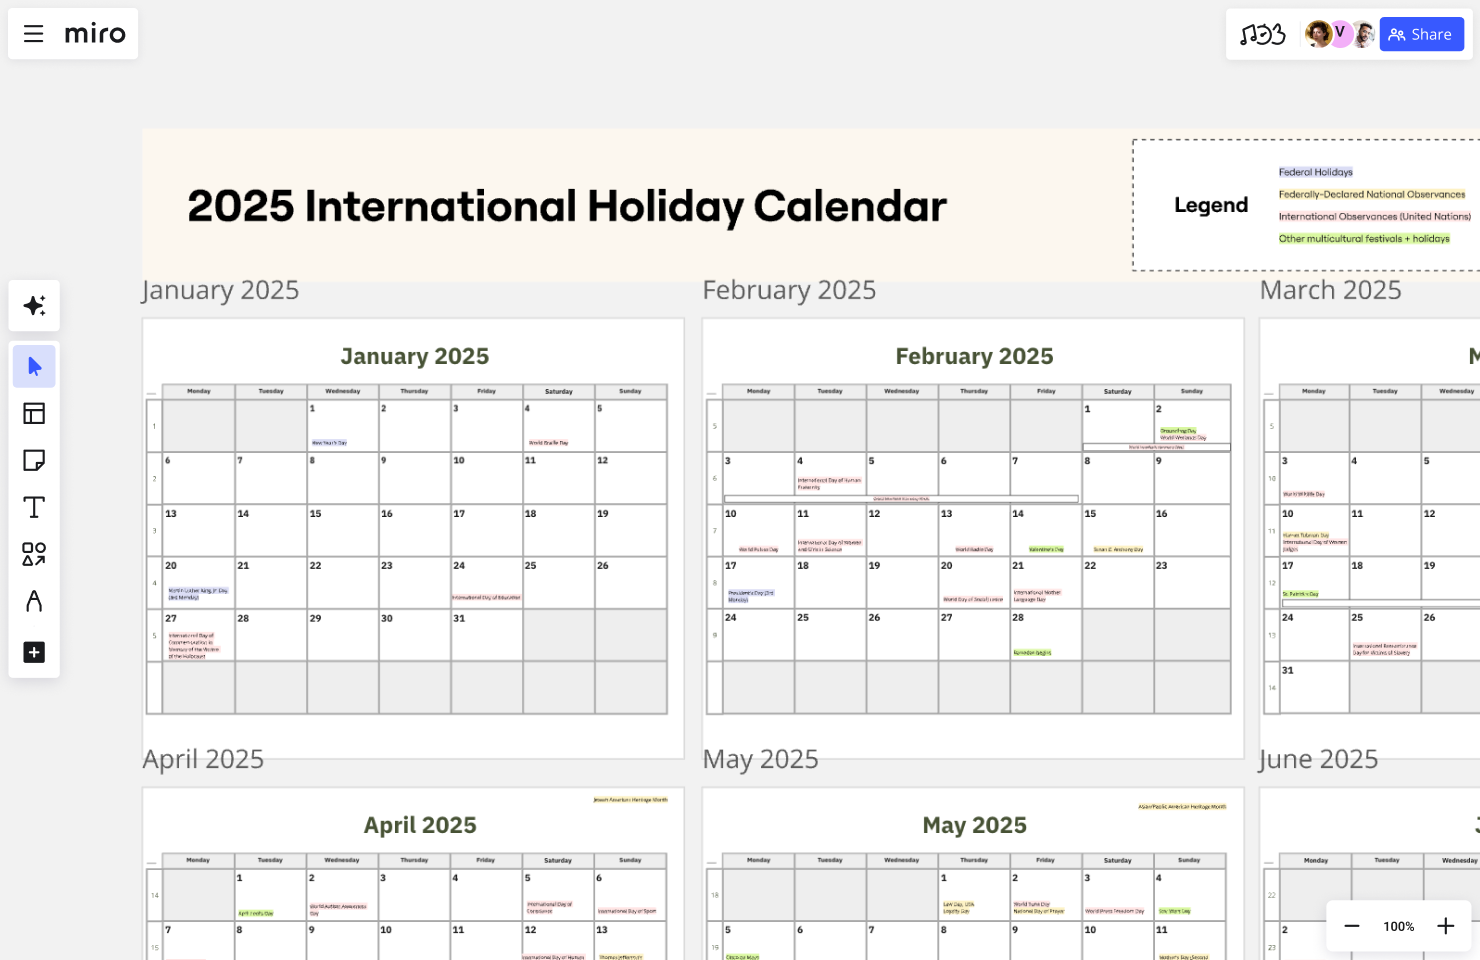The width and height of the screenshot is (1480, 960).
Task: Select the February 2025 frame title
Action: 789,290
